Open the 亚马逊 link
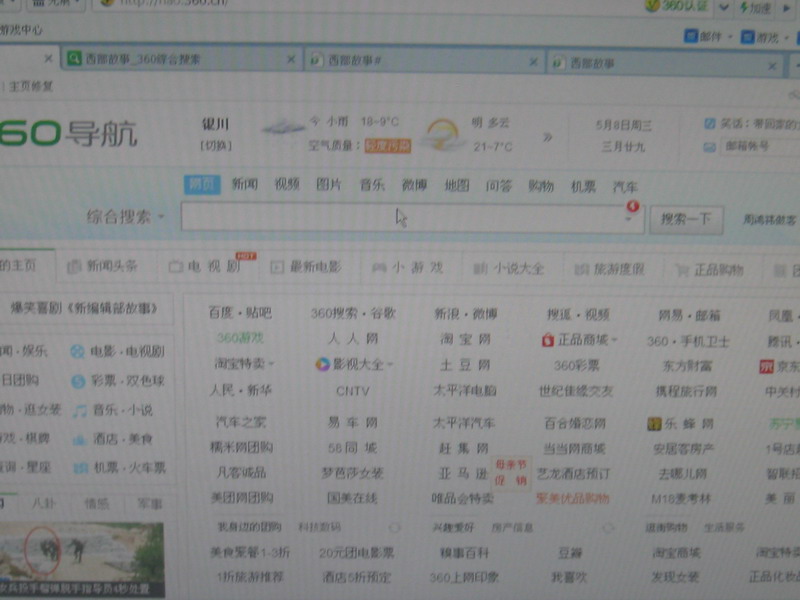 pyautogui.click(x=463, y=473)
